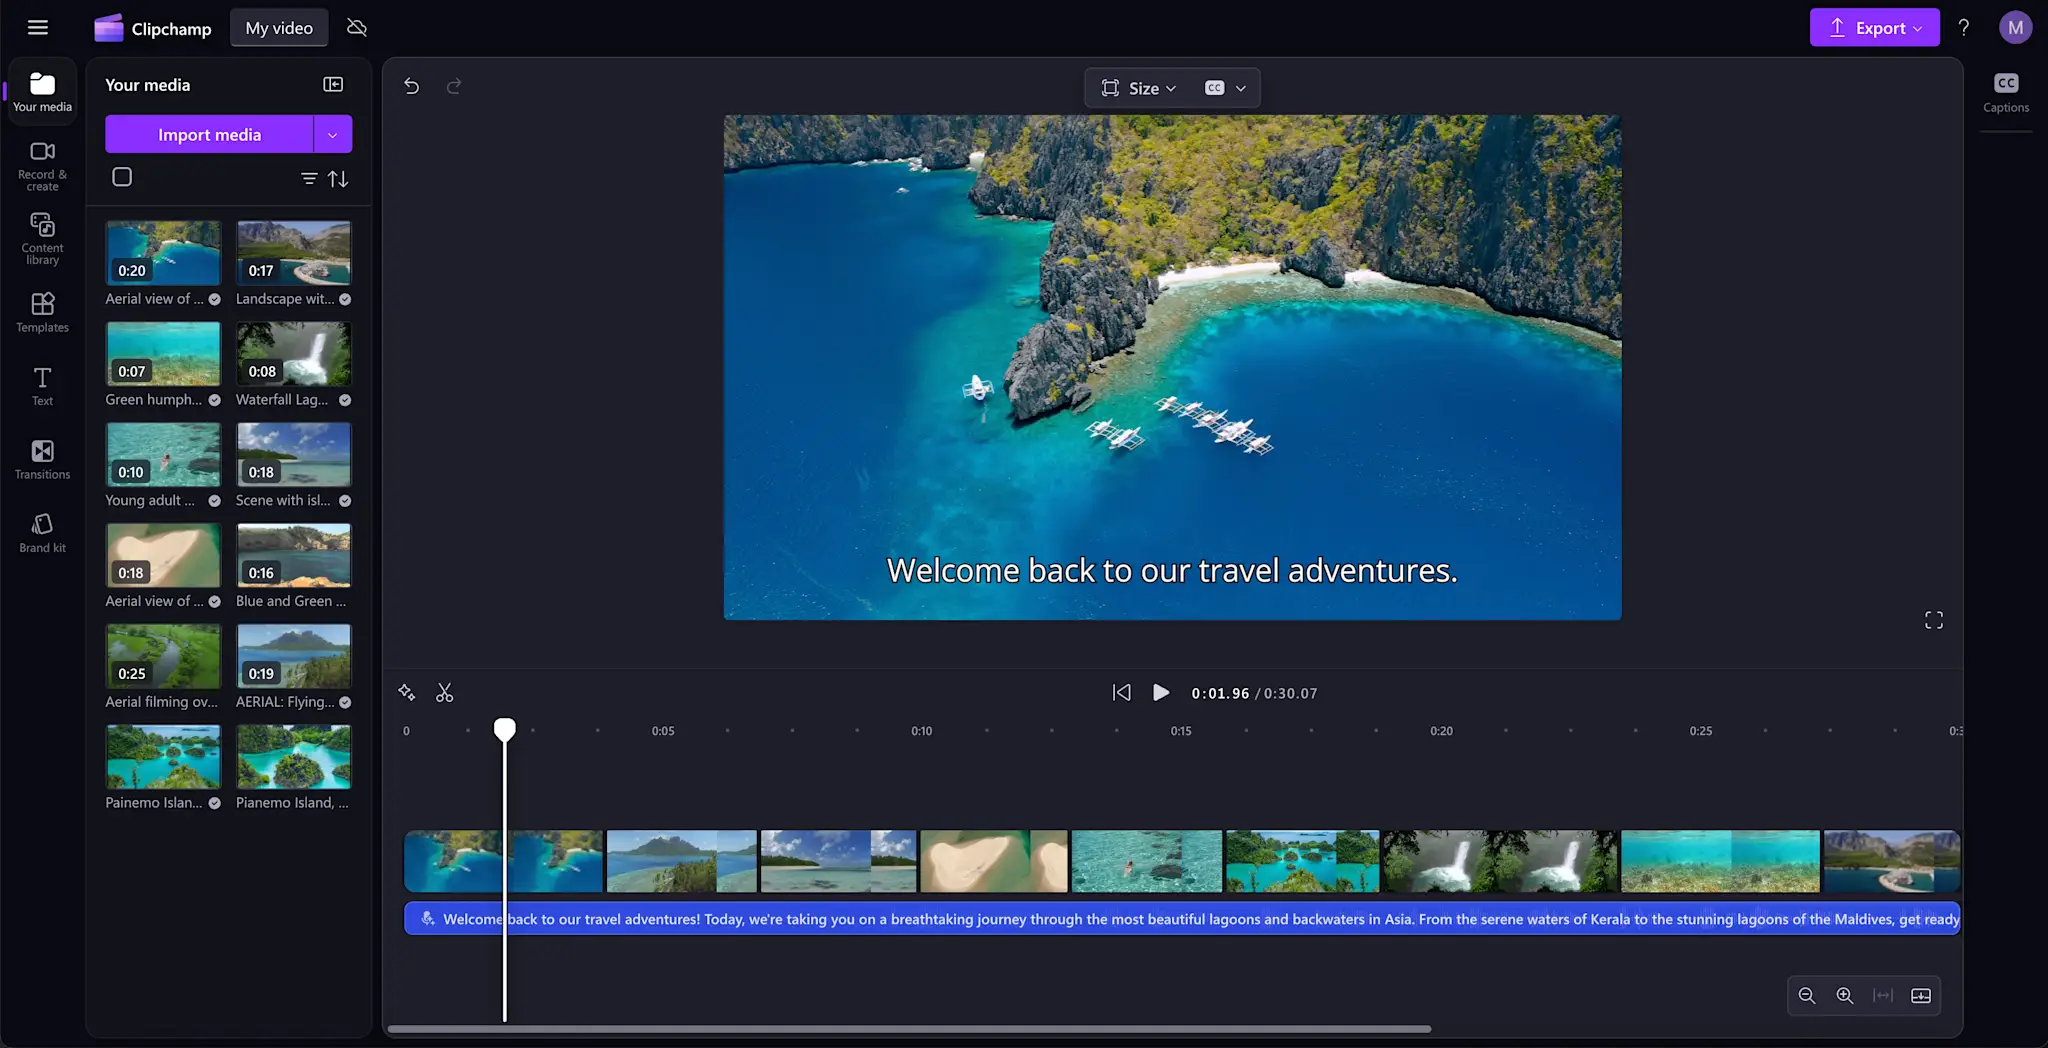Open the filter media icon
The image size is (2048, 1048).
click(x=309, y=178)
